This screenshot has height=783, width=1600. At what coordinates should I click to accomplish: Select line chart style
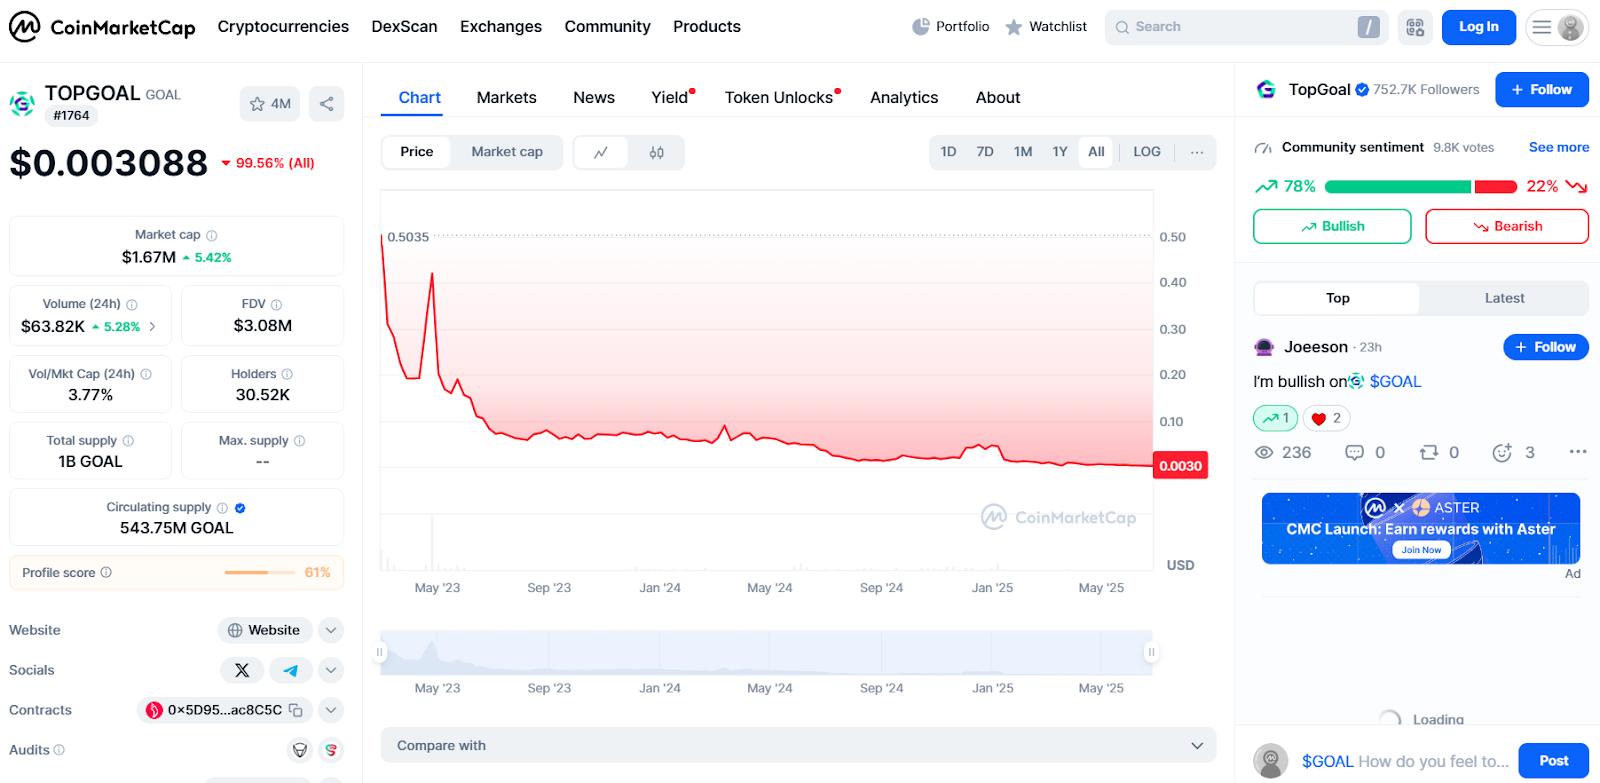coord(601,152)
